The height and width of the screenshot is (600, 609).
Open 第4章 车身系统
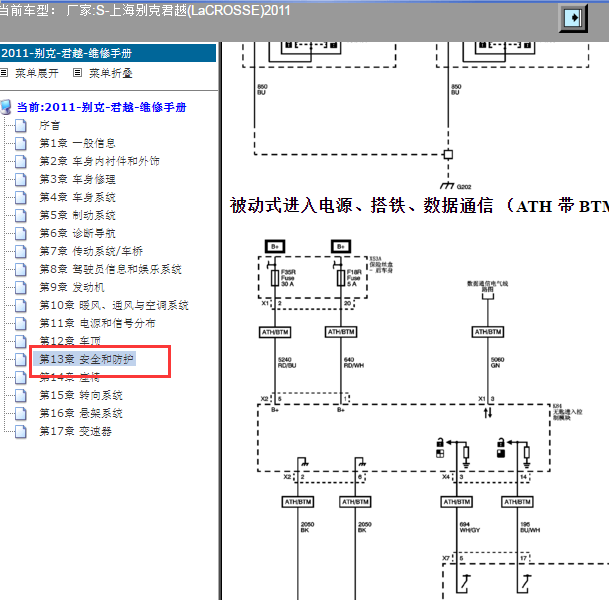click(77, 197)
